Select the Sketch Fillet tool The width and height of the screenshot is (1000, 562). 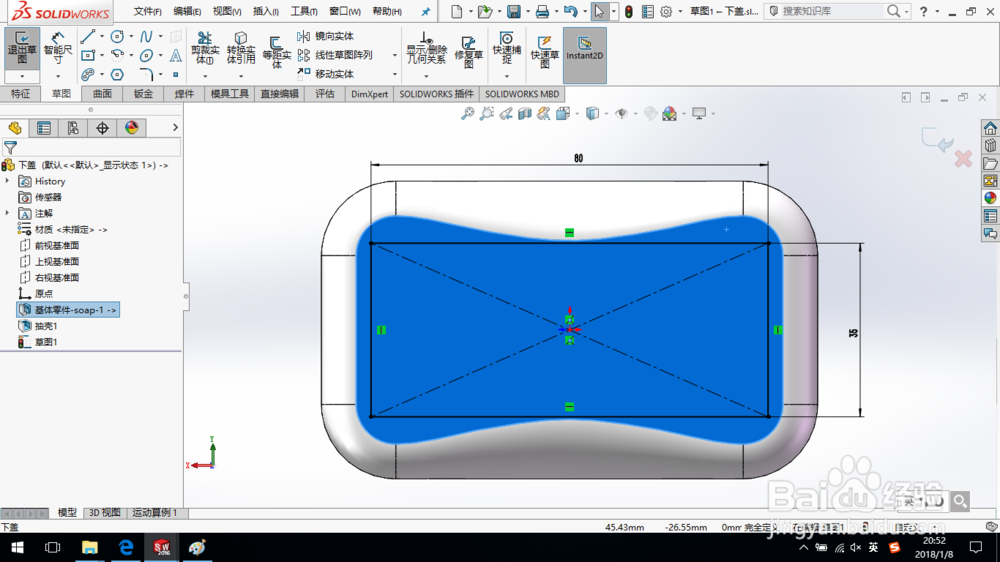pos(146,75)
